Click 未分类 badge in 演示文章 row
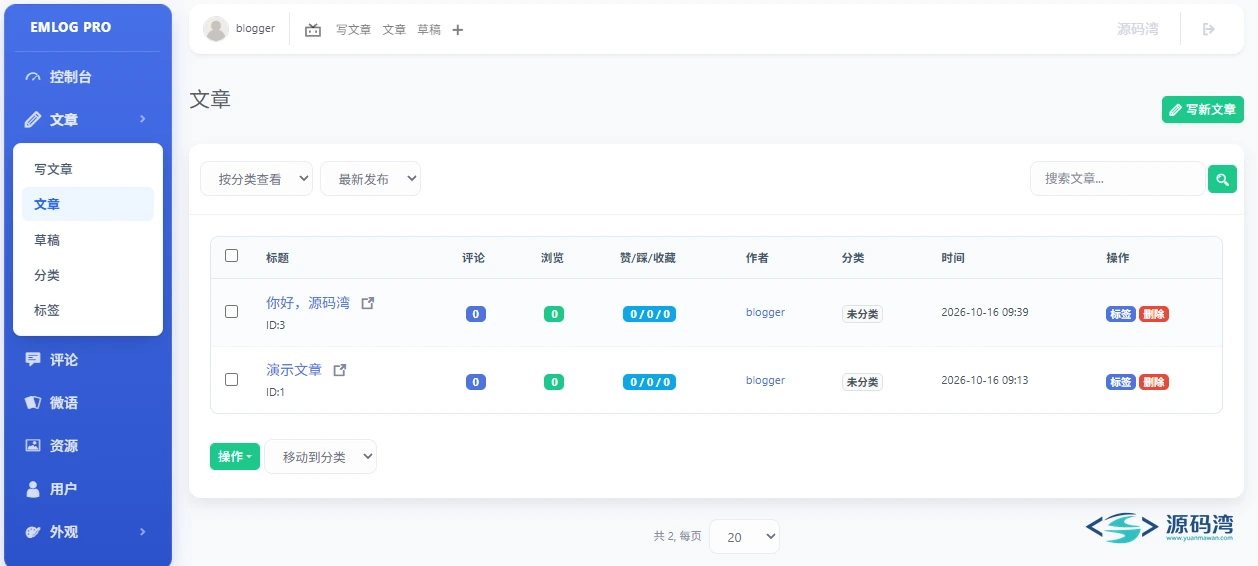The height and width of the screenshot is (566, 1258). pos(862,382)
